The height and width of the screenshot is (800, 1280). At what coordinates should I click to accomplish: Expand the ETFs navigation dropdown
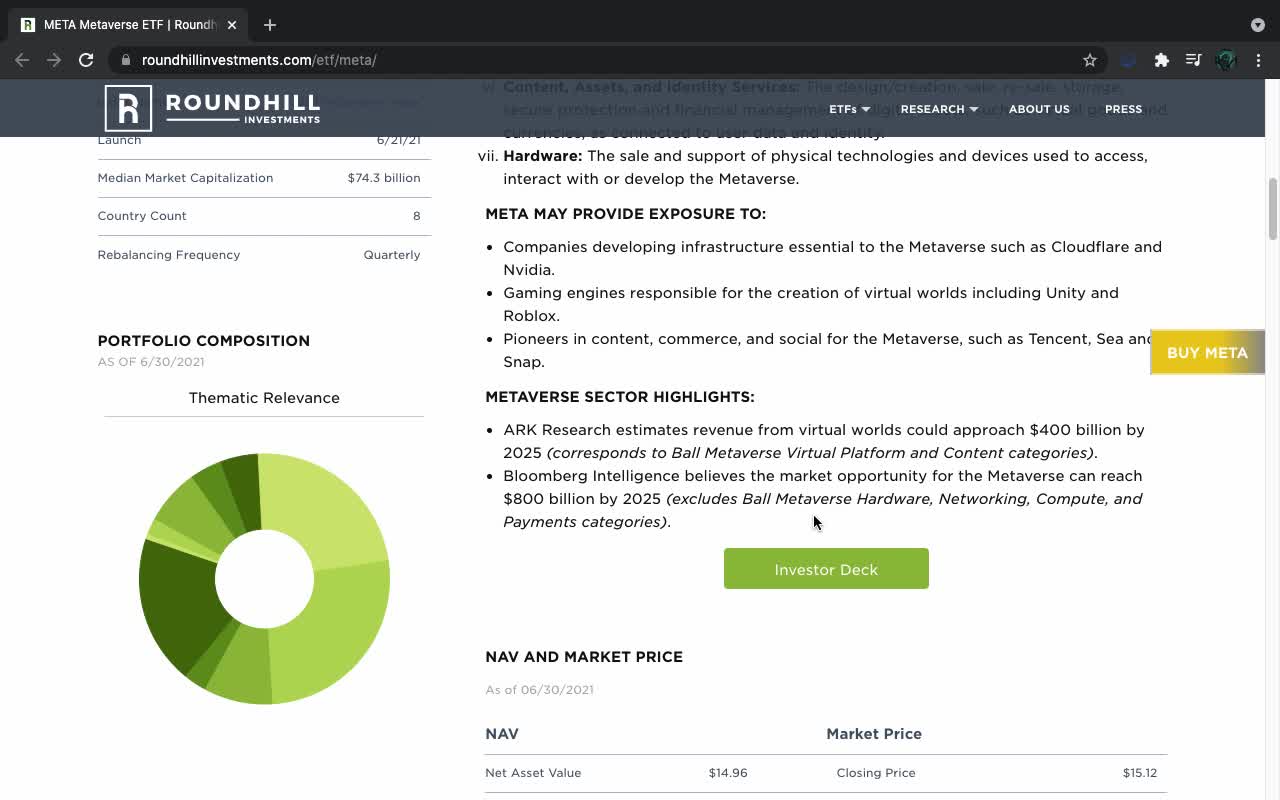849,109
